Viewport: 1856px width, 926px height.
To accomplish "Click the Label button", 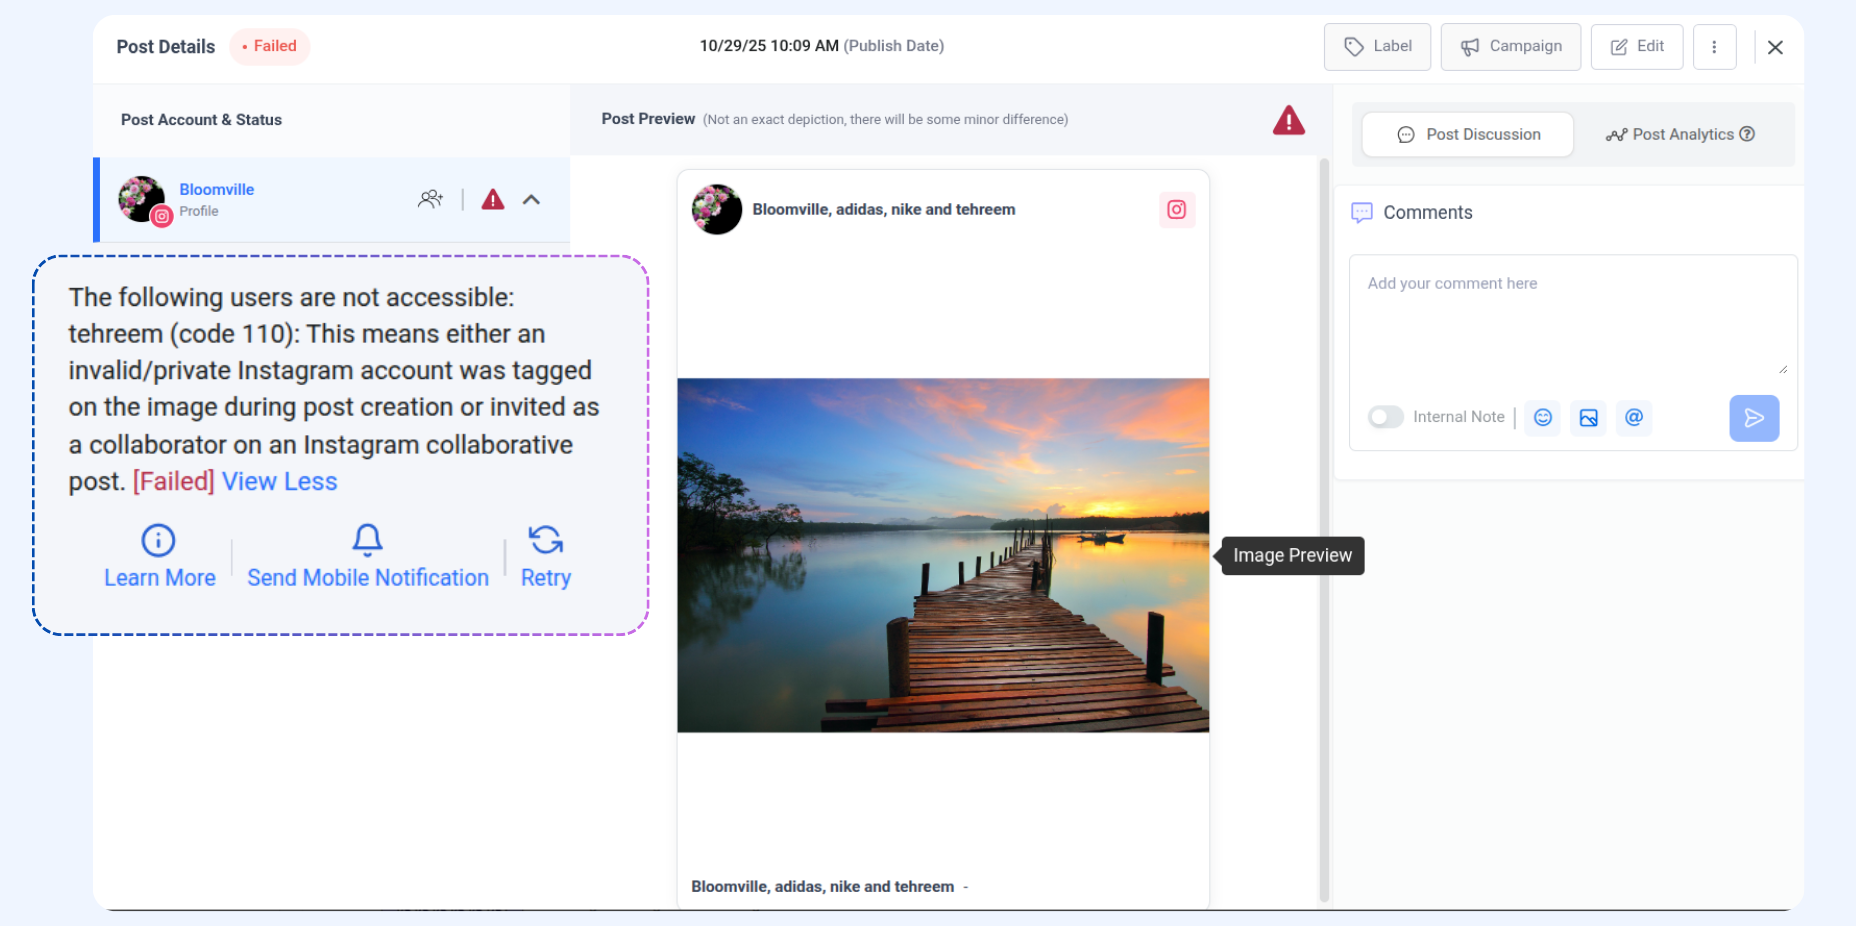I will [x=1377, y=47].
